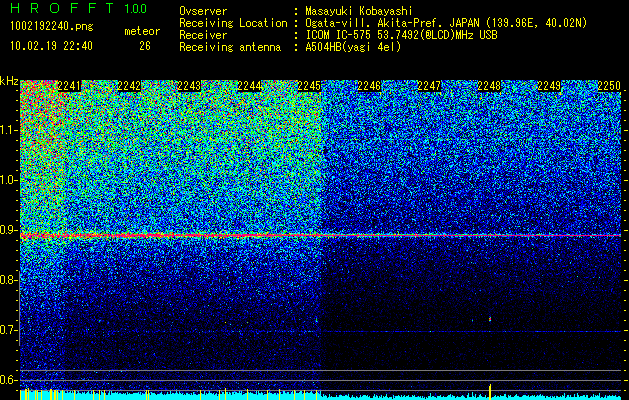This screenshot has width=629, height=400.
Task: Click the observer name Masayuki Kobayashi
Action: pyautogui.click(x=359, y=11)
